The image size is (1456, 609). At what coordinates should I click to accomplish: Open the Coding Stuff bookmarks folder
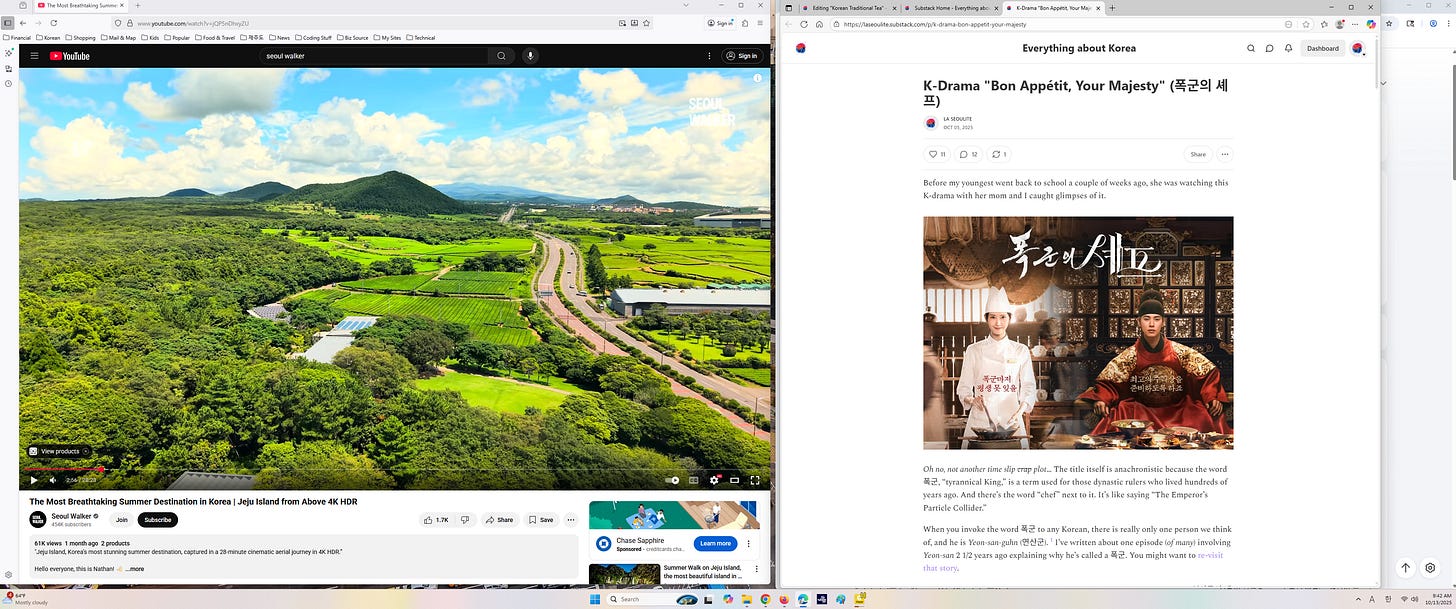[313, 37]
